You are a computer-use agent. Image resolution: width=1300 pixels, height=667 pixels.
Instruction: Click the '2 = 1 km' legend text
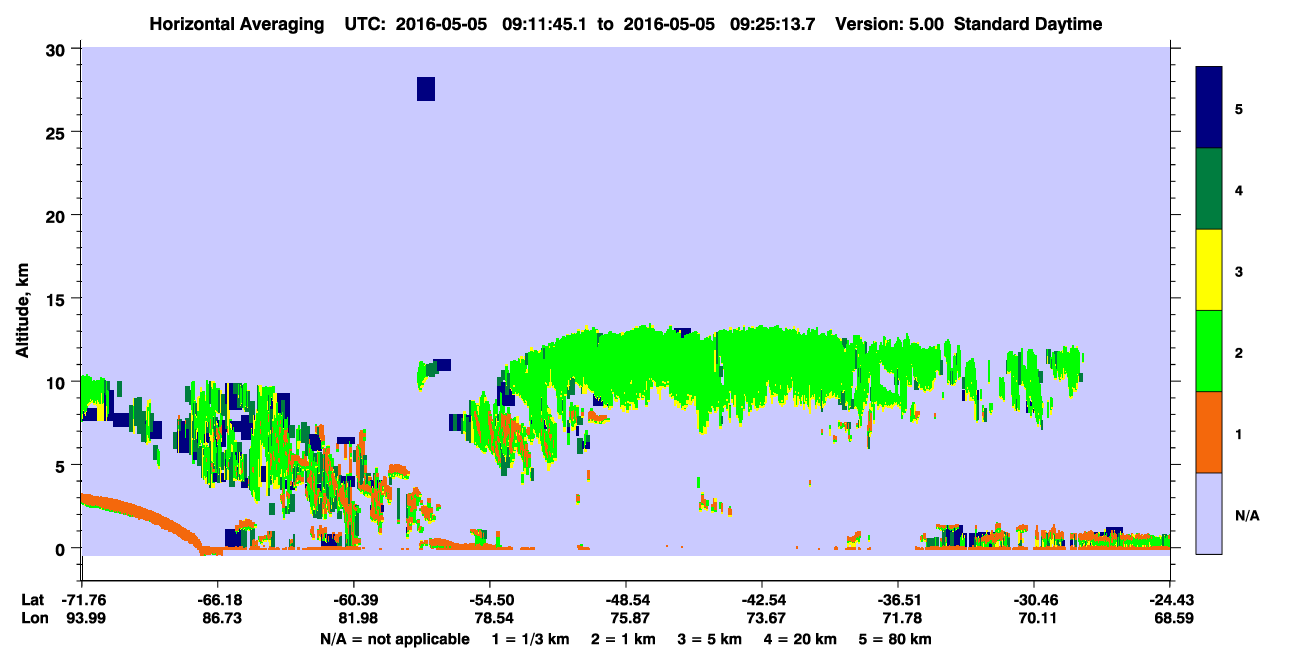point(623,639)
